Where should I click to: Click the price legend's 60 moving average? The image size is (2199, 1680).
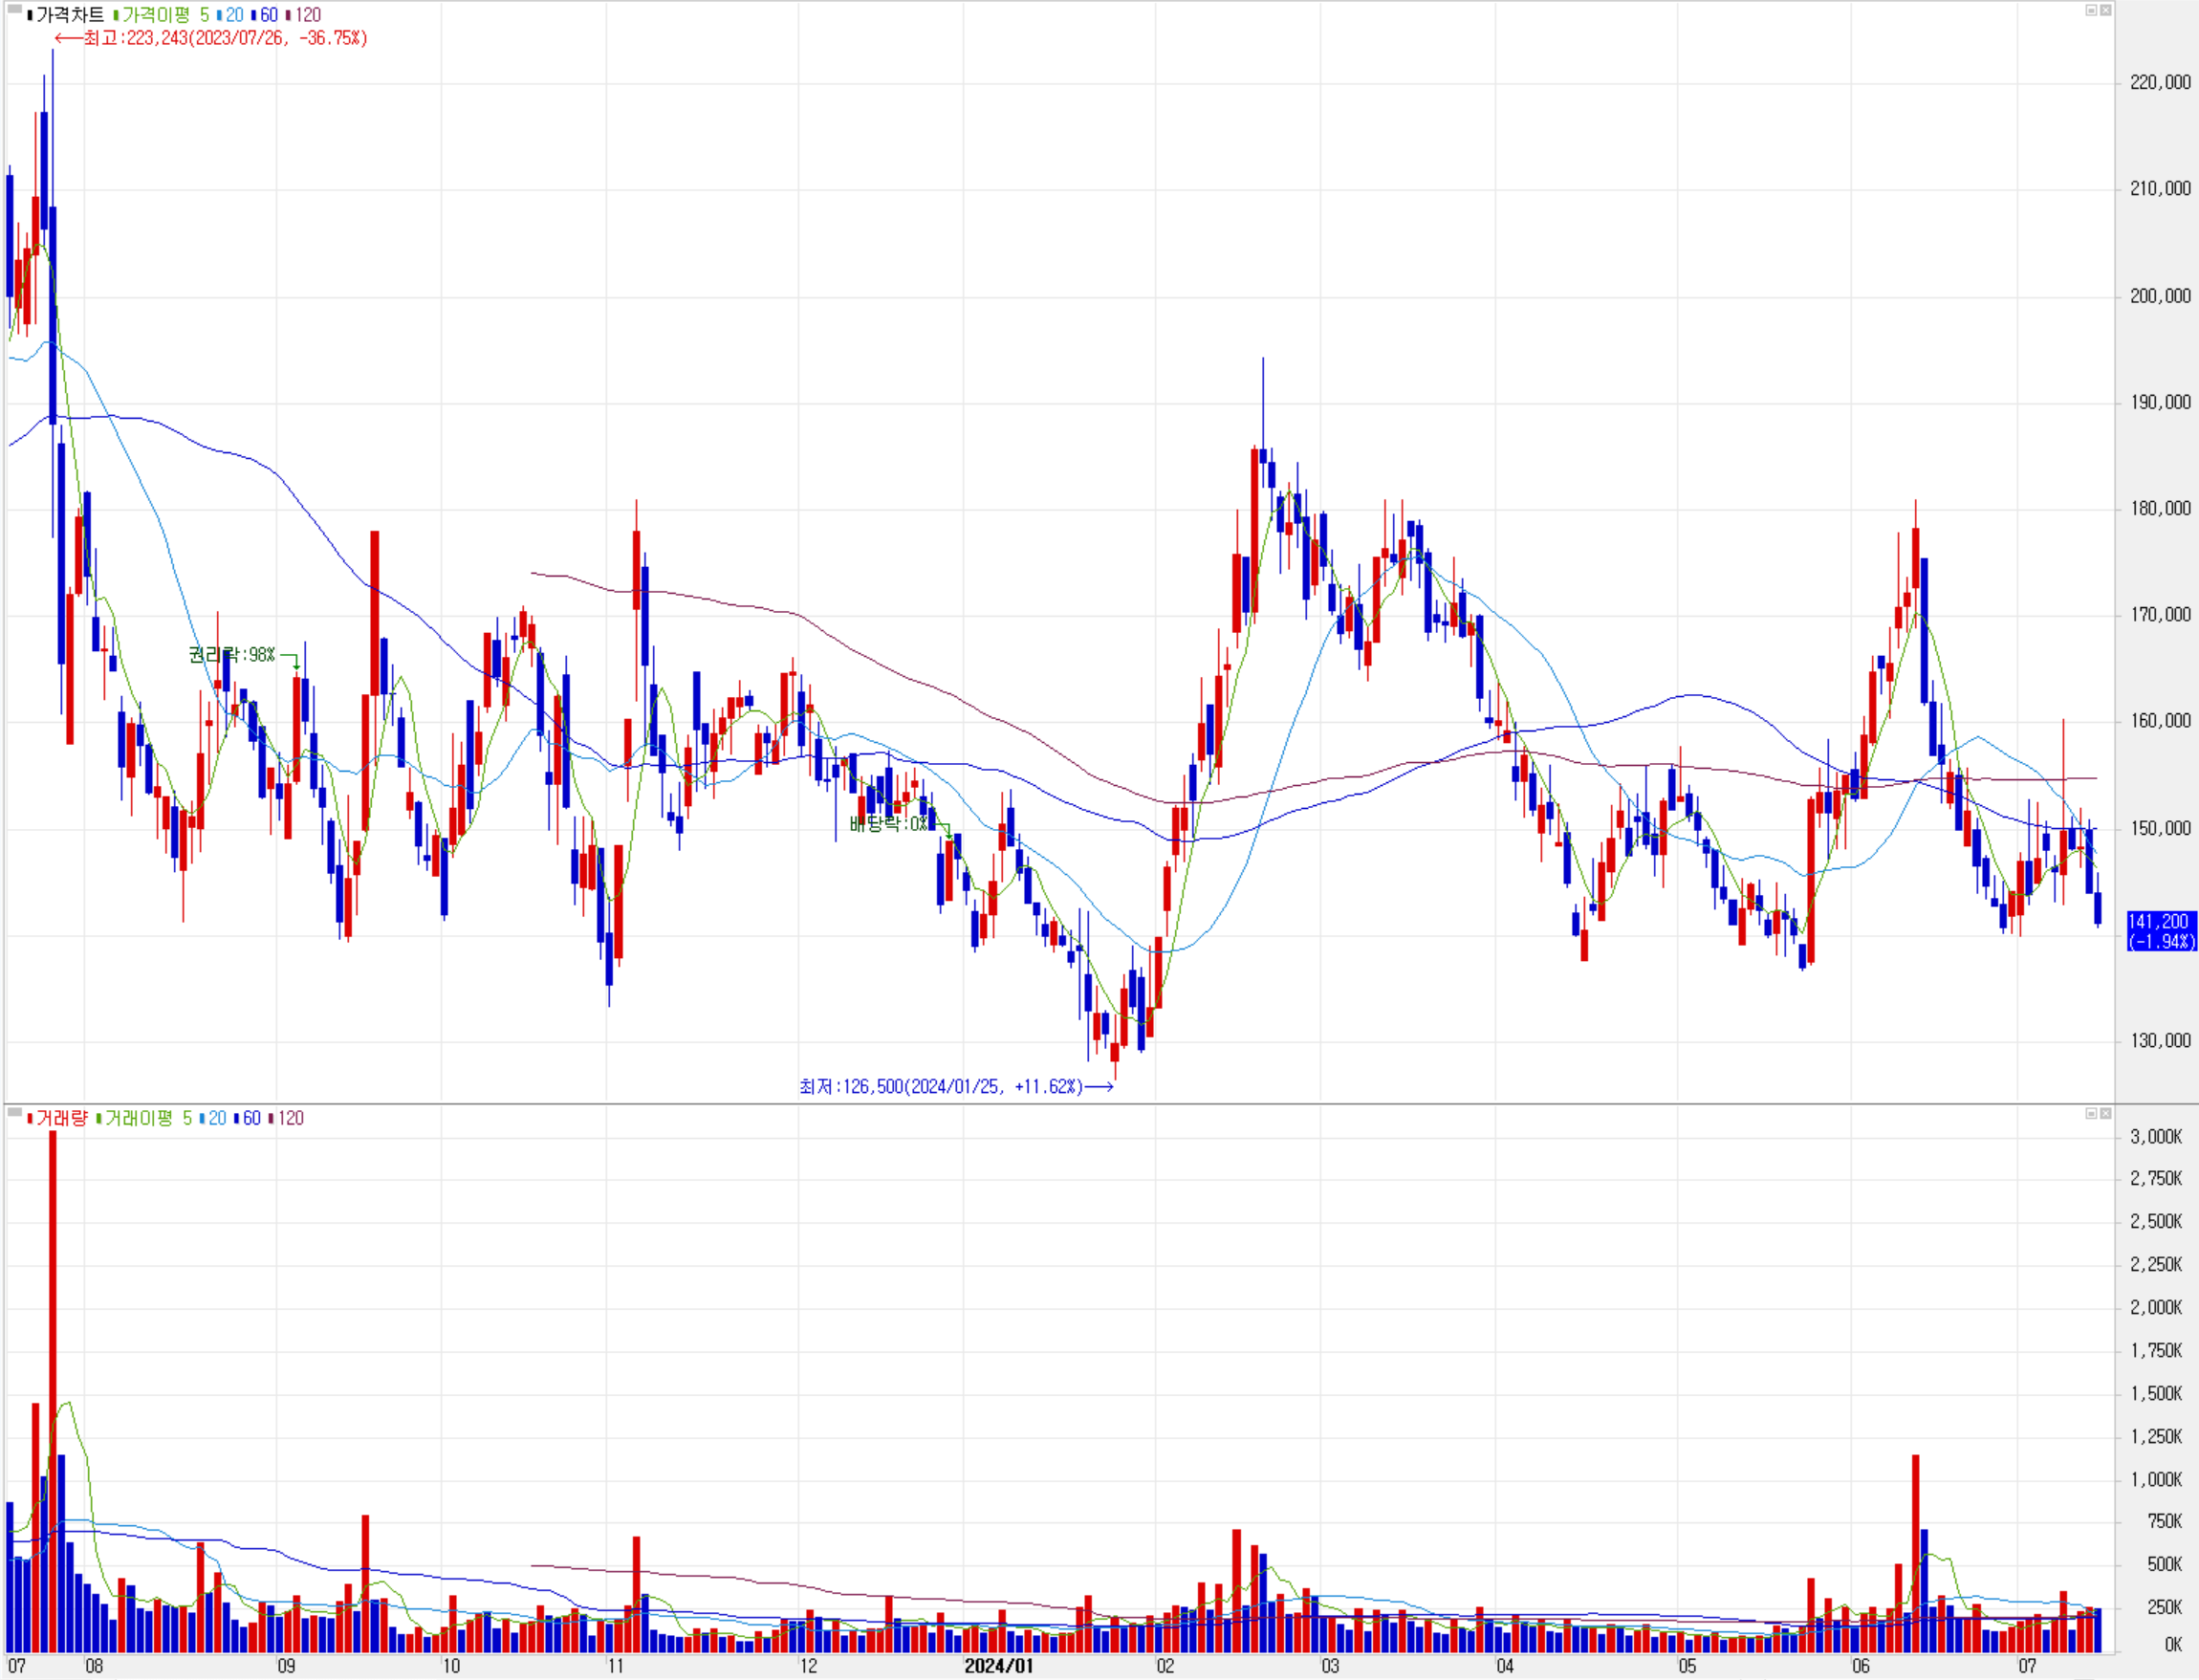(268, 16)
